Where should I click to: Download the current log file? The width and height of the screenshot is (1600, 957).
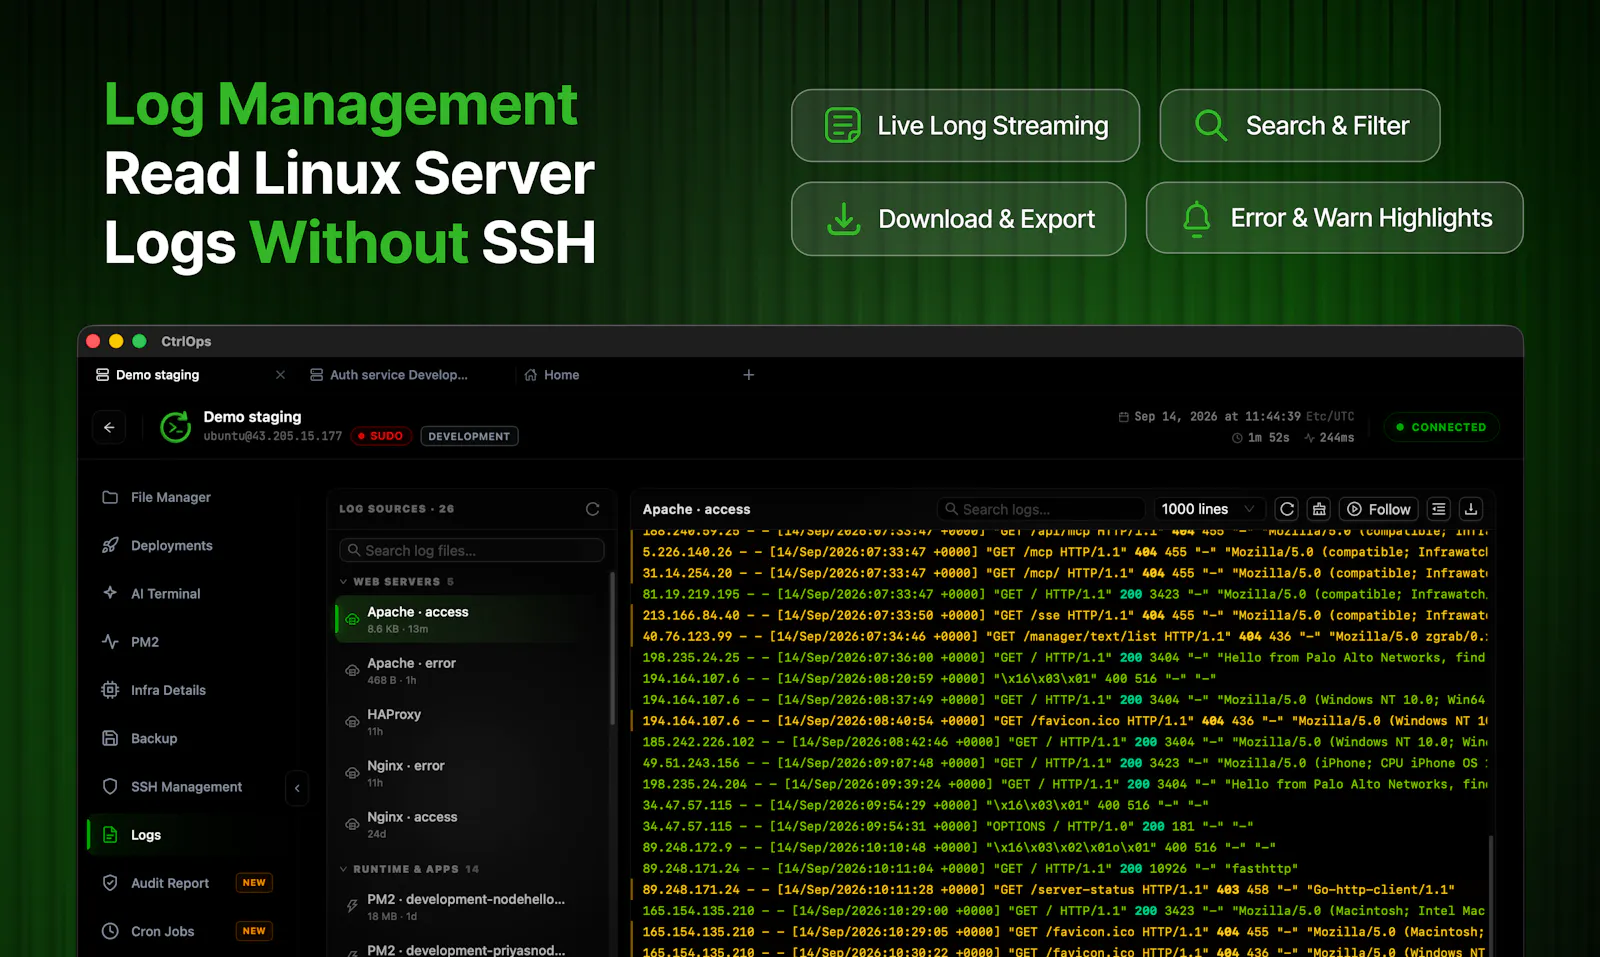tap(1471, 509)
